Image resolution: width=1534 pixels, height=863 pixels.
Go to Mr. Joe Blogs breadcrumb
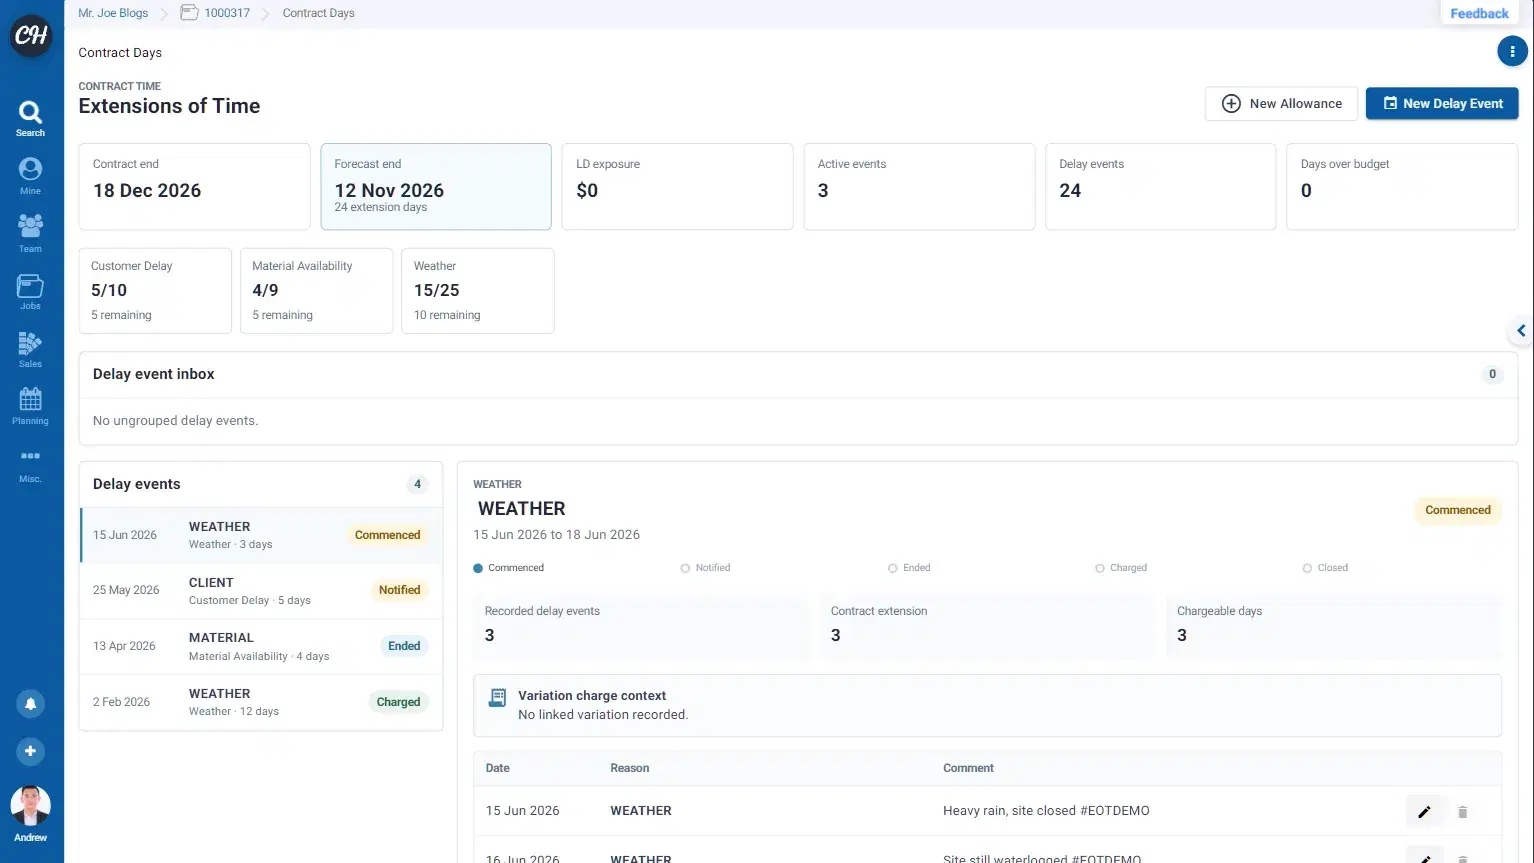[x=113, y=13]
